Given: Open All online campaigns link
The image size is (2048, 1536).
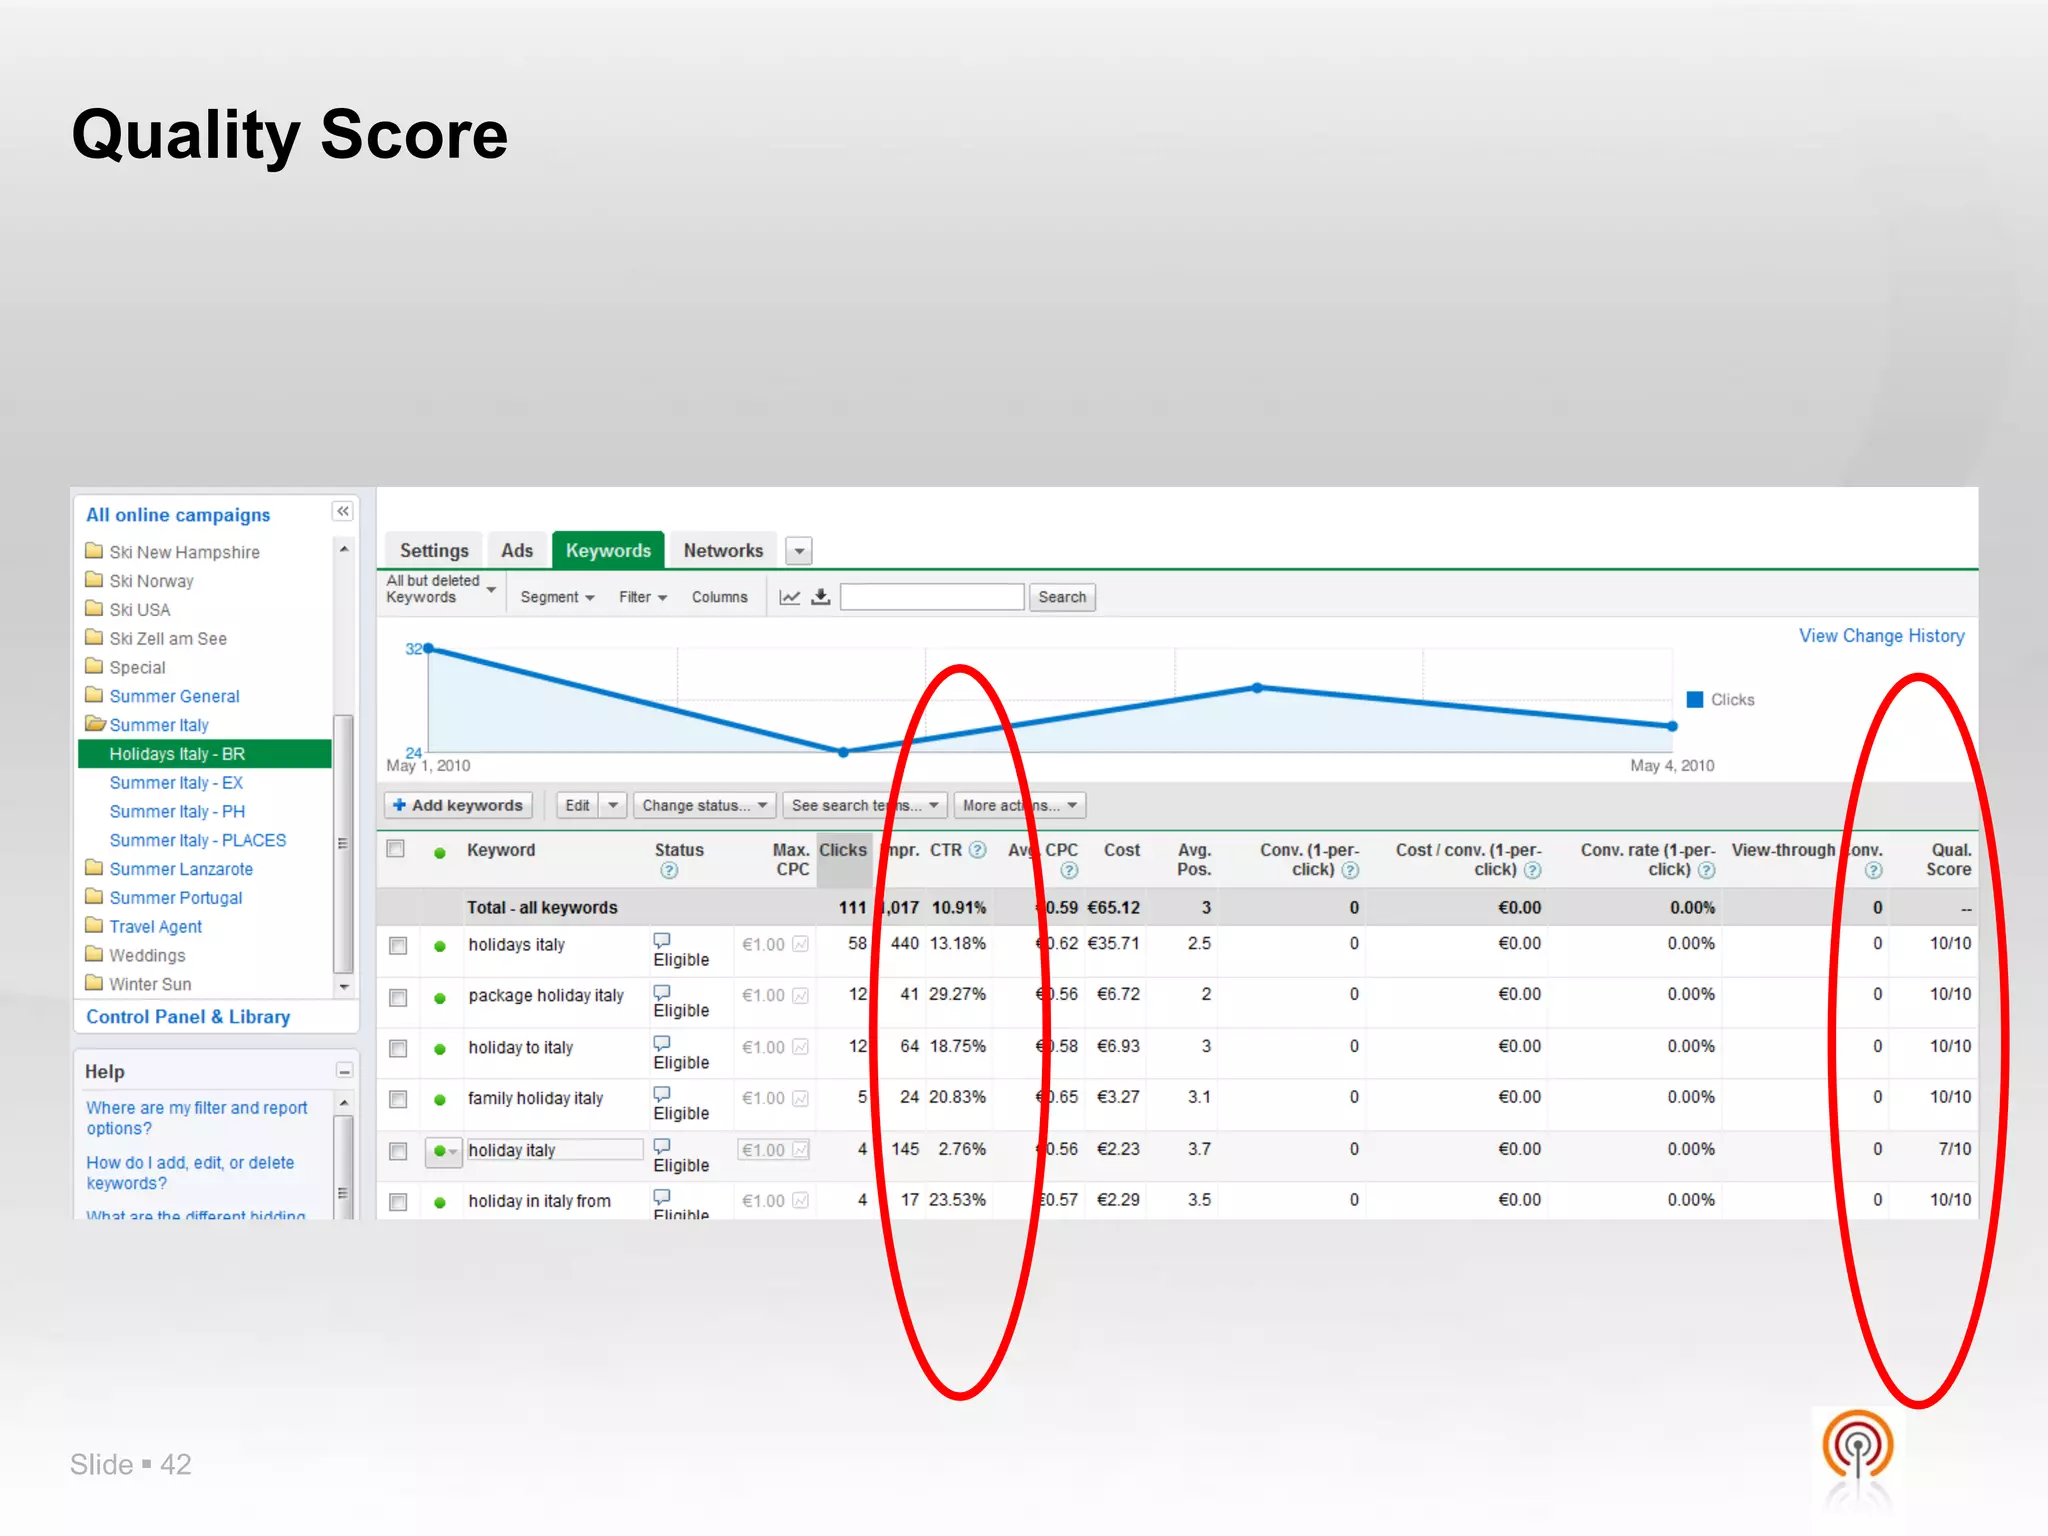Looking at the screenshot, I should tap(178, 515).
